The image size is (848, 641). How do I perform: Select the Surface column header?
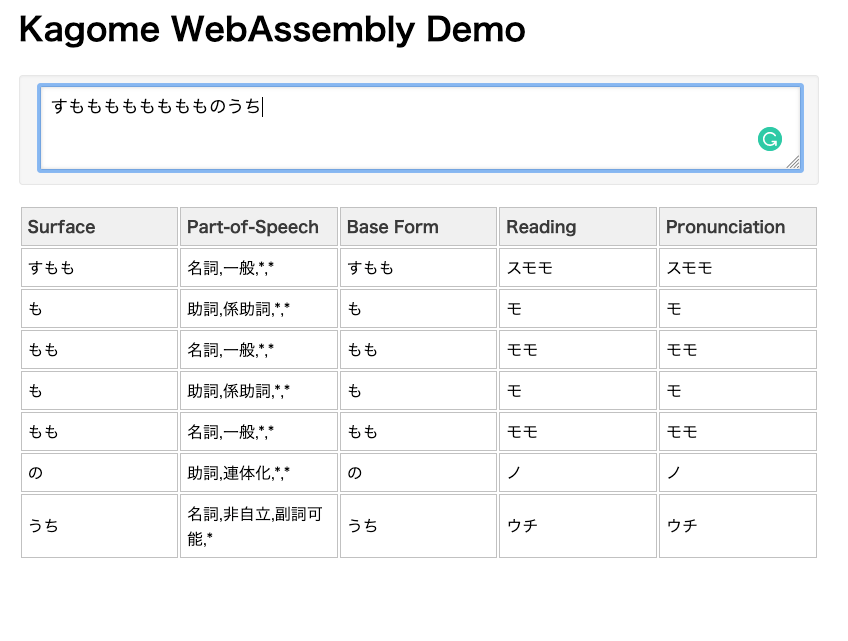click(100, 227)
